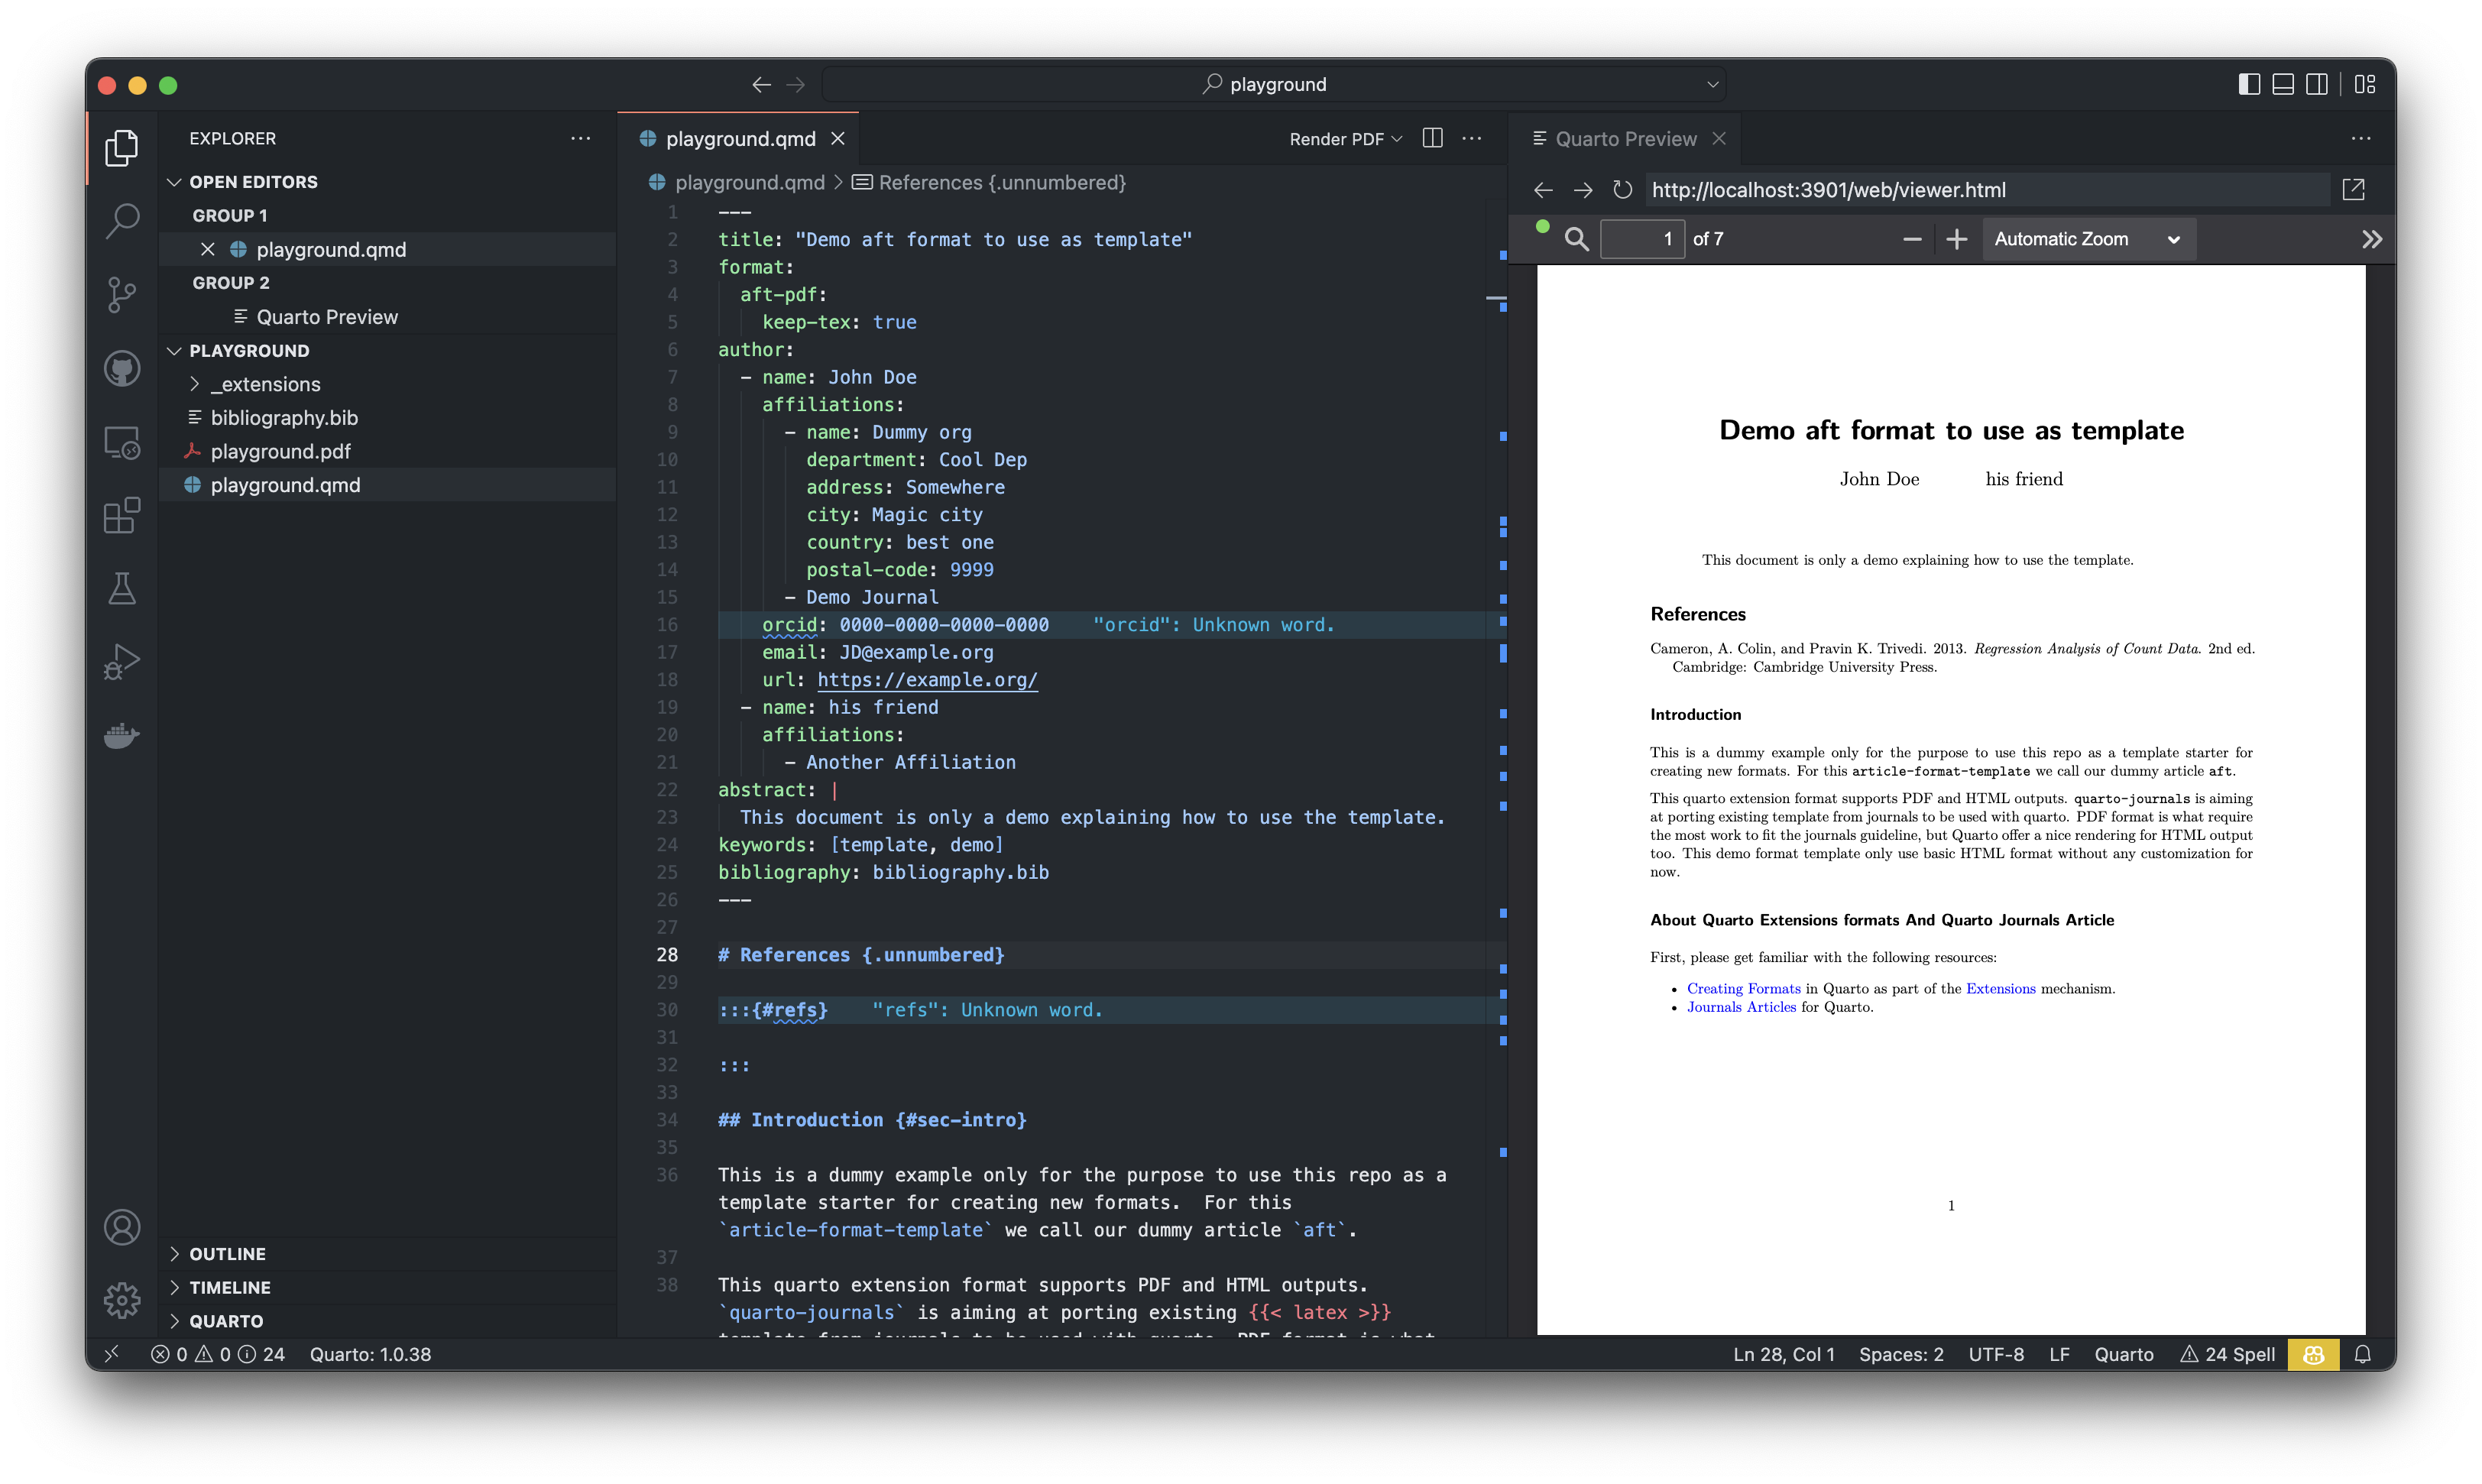Zoom in the PDF preview
Screen dimensions: 2482x1484
click(x=1957, y=239)
